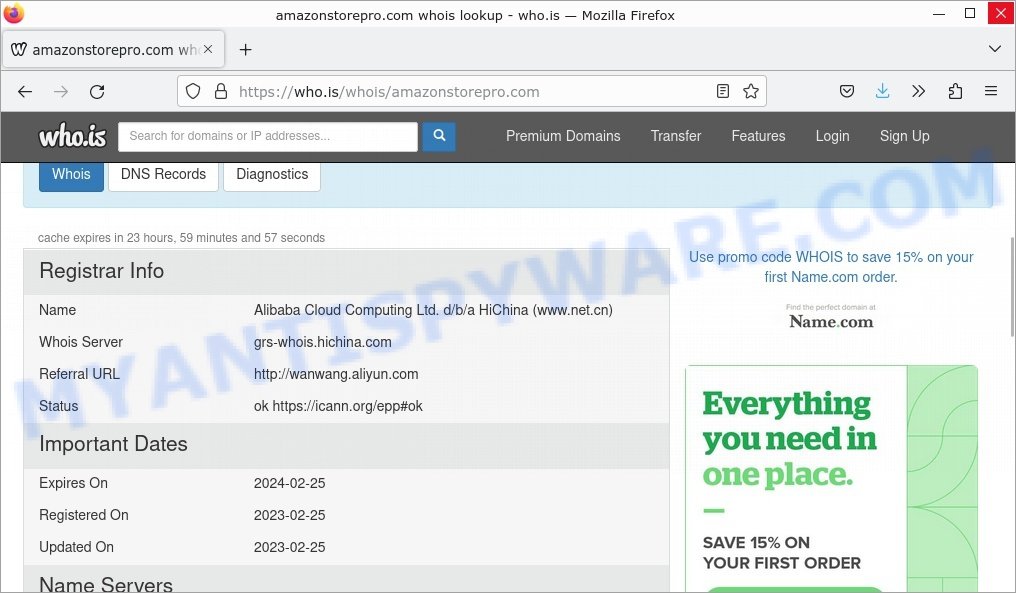
Task: Click the Referral URL label
Action: click(79, 375)
